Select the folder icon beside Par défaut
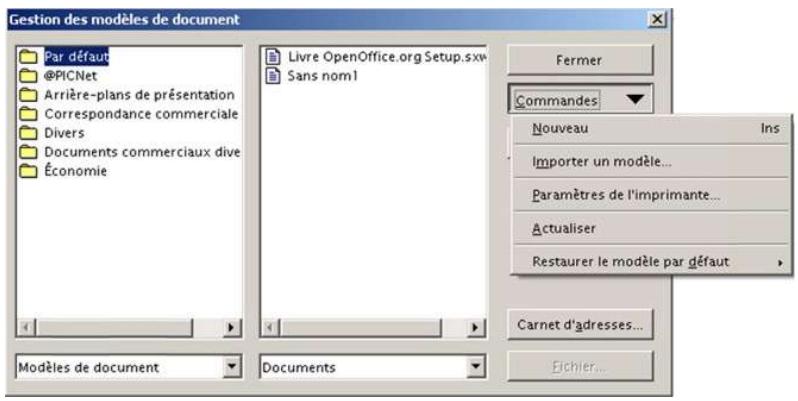Screen dimensions: 798x401 (x=28, y=57)
